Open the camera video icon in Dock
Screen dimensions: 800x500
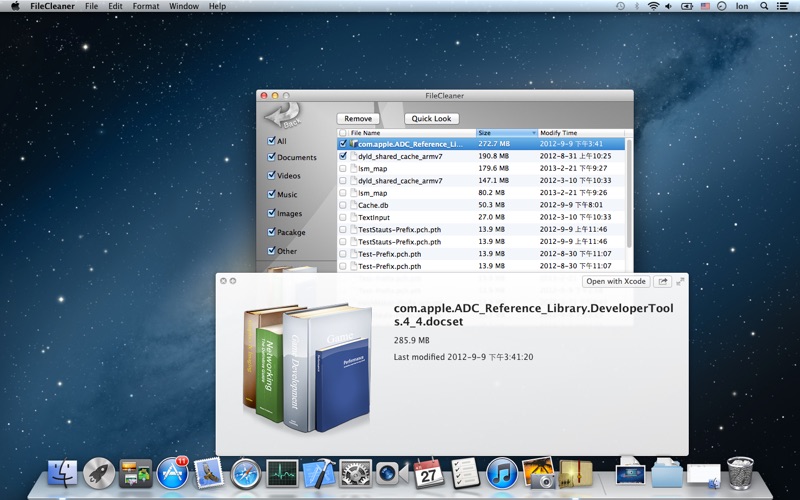pyautogui.click(x=392, y=473)
